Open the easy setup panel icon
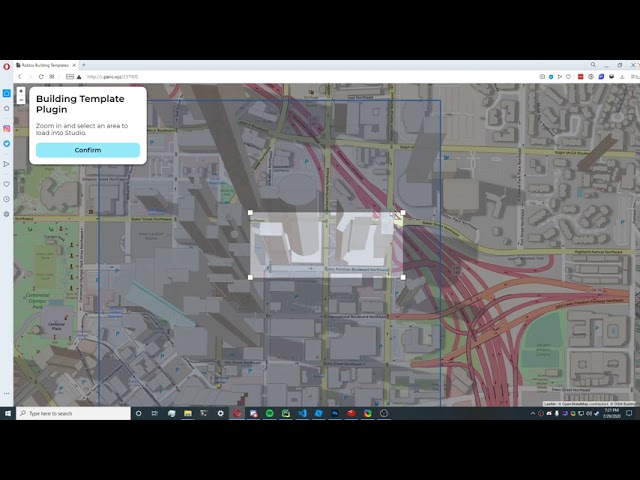The image size is (640, 480). tap(634, 77)
